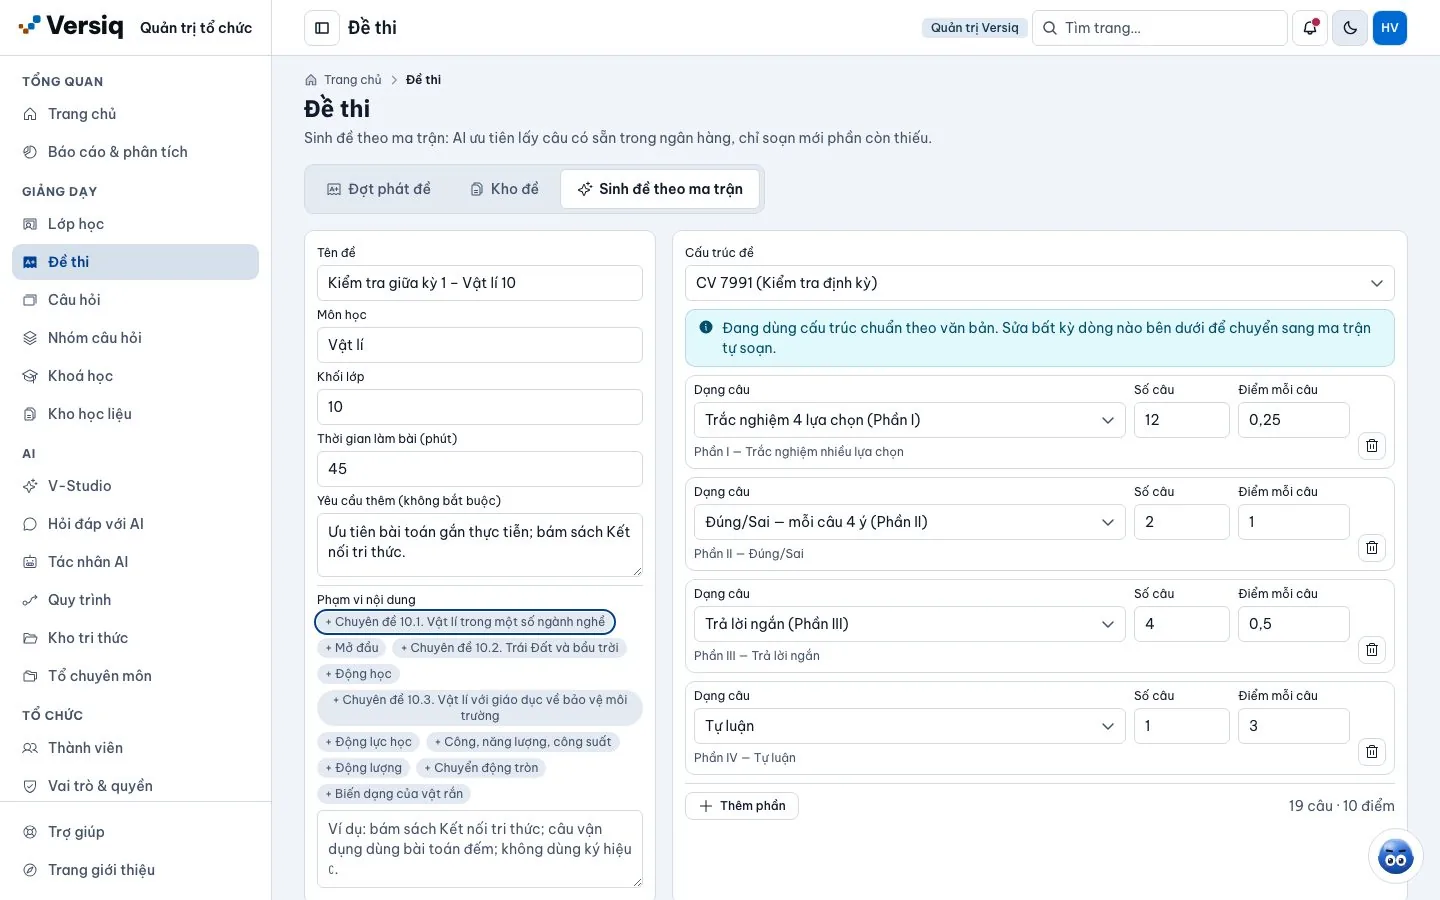Click the Thêm phần button
Screen dimensions: 1440x900
tap(742, 806)
